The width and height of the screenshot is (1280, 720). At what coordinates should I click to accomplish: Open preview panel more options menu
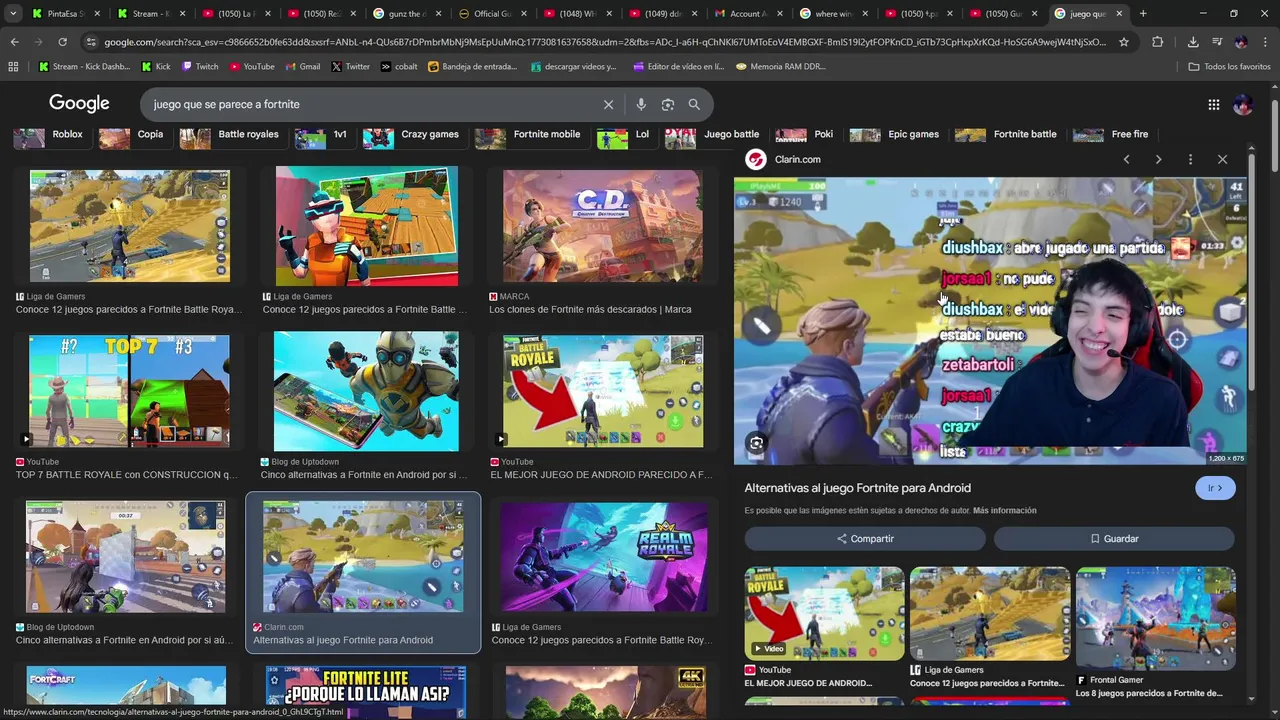1190,159
